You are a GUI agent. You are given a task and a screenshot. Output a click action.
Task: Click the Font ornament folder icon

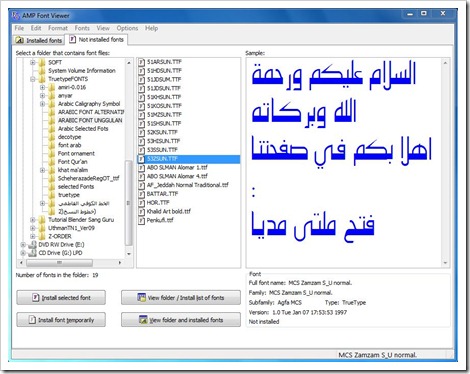click(51, 154)
